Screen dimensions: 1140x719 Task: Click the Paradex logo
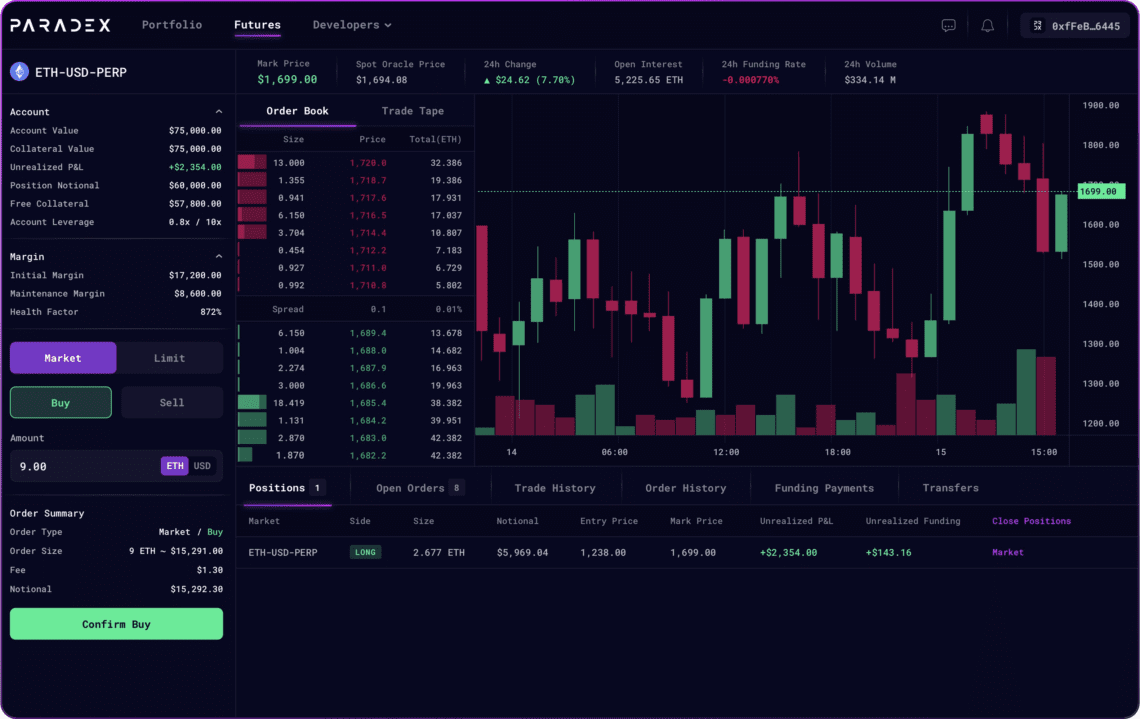[61, 25]
